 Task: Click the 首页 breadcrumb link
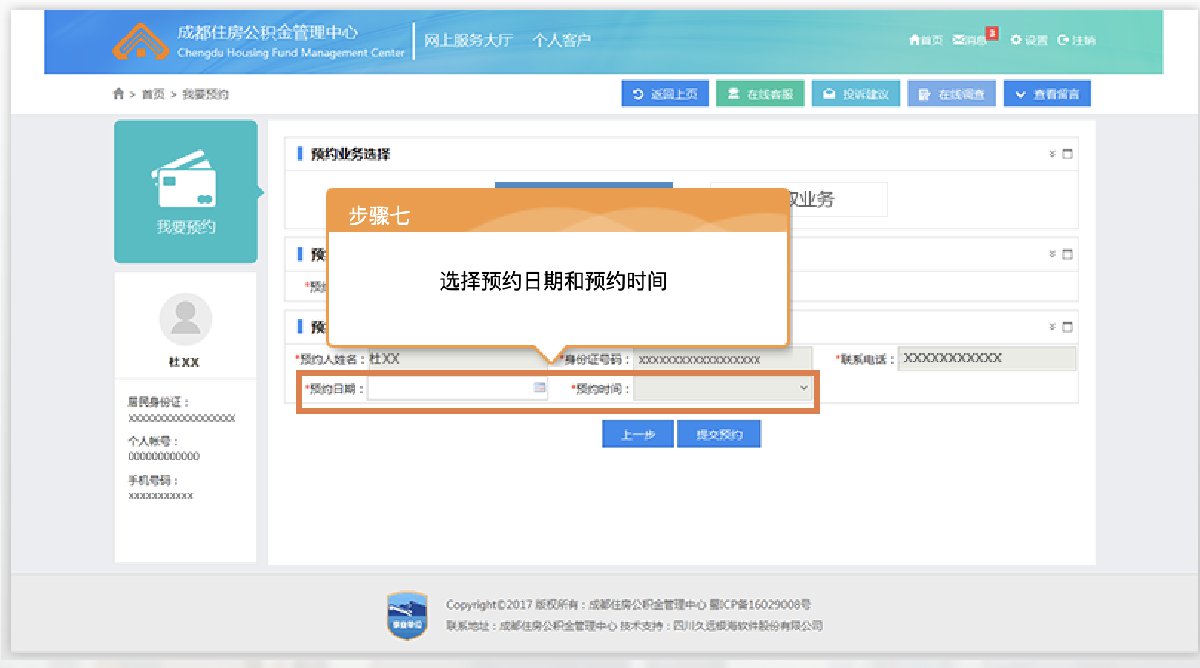(153, 94)
